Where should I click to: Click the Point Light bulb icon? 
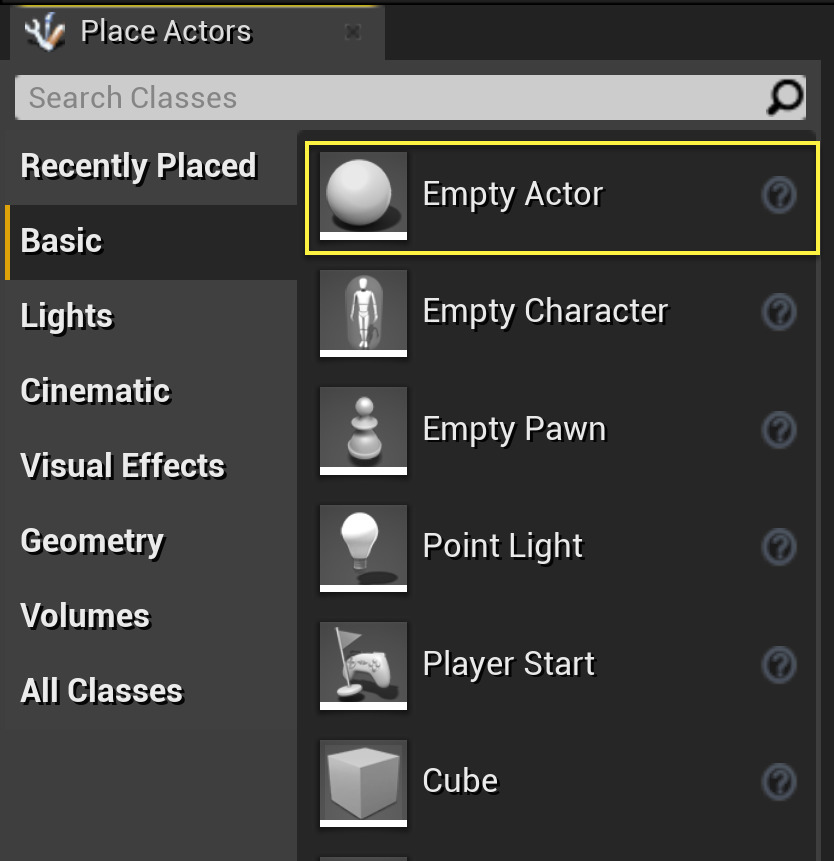pos(363,546)
